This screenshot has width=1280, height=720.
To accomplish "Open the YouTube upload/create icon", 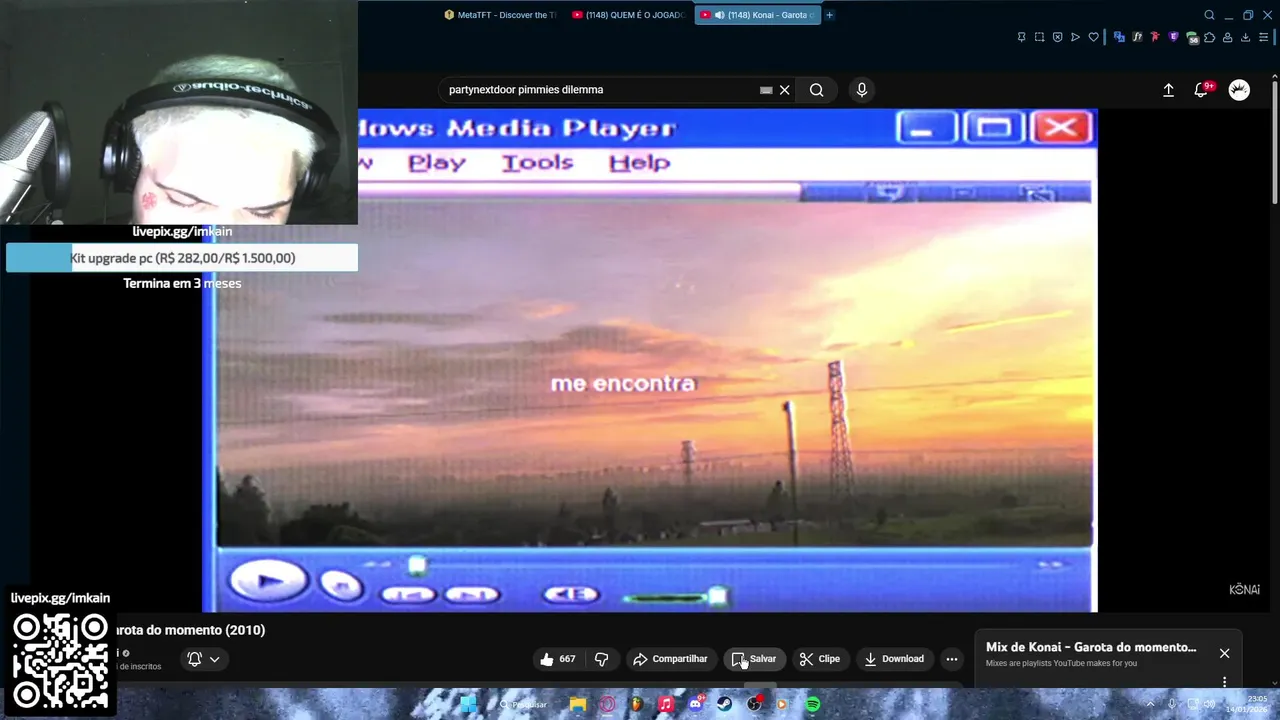I will [1168, 90].
